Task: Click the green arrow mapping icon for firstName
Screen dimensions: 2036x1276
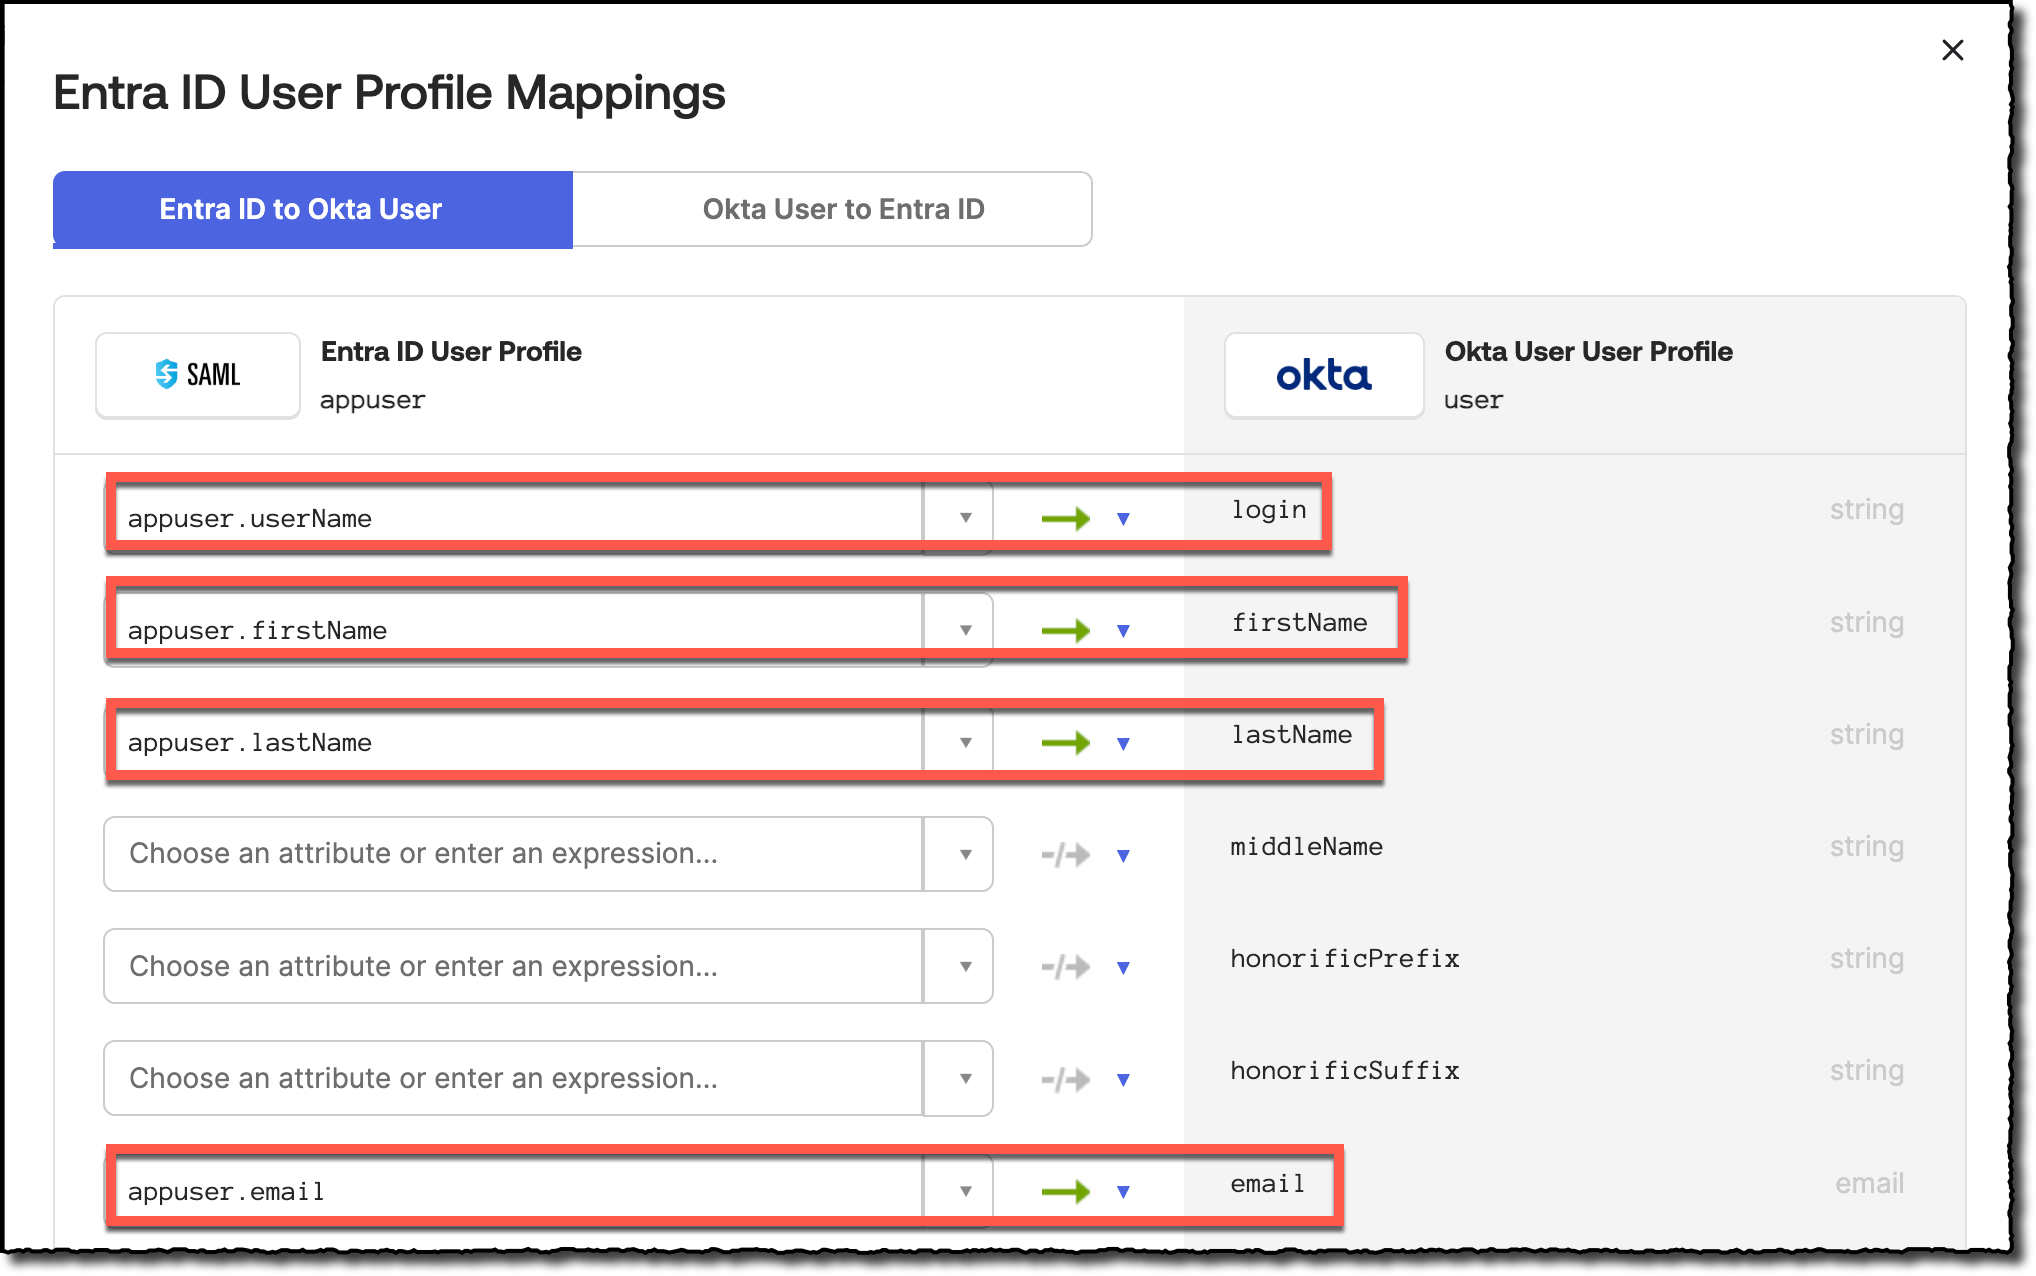Action: point(1065,630)
